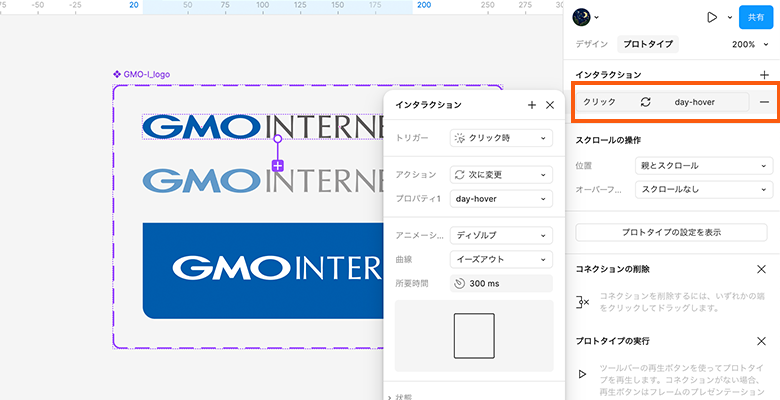Open the 親とスクロール position dropdown
This screenshot has width=780, height=400.
tap(704, 166)
